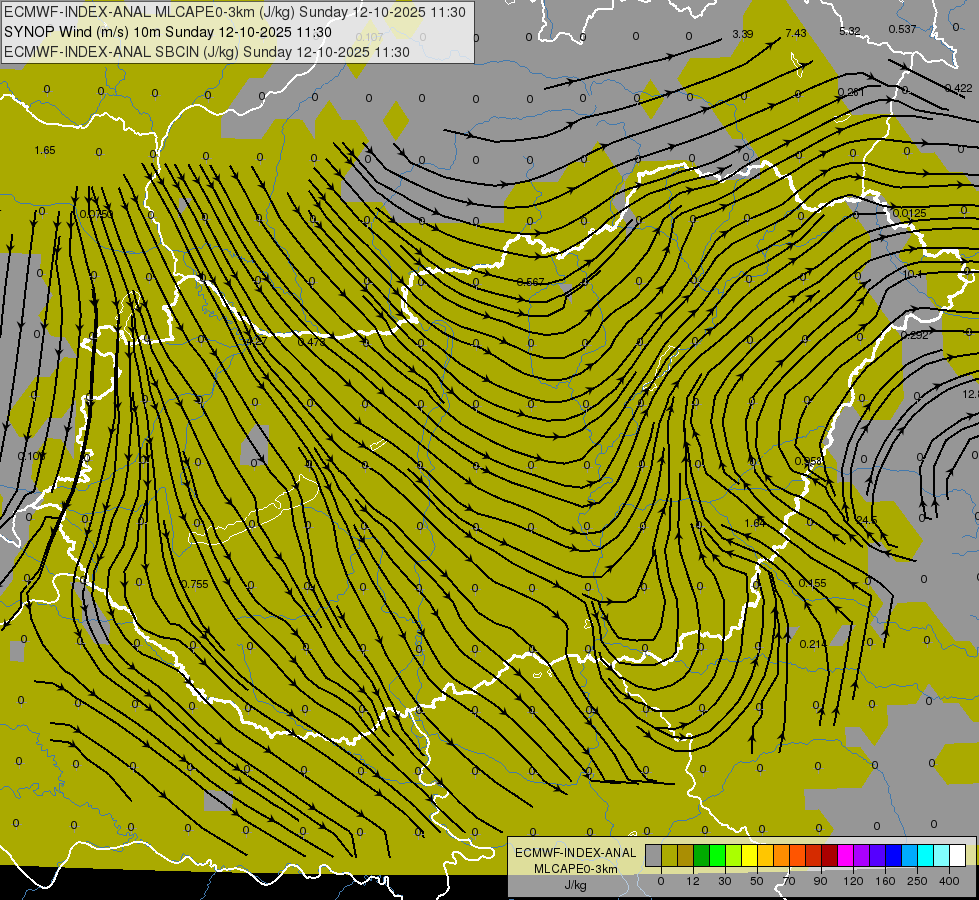Click the map value 10.1

(912, 274)
